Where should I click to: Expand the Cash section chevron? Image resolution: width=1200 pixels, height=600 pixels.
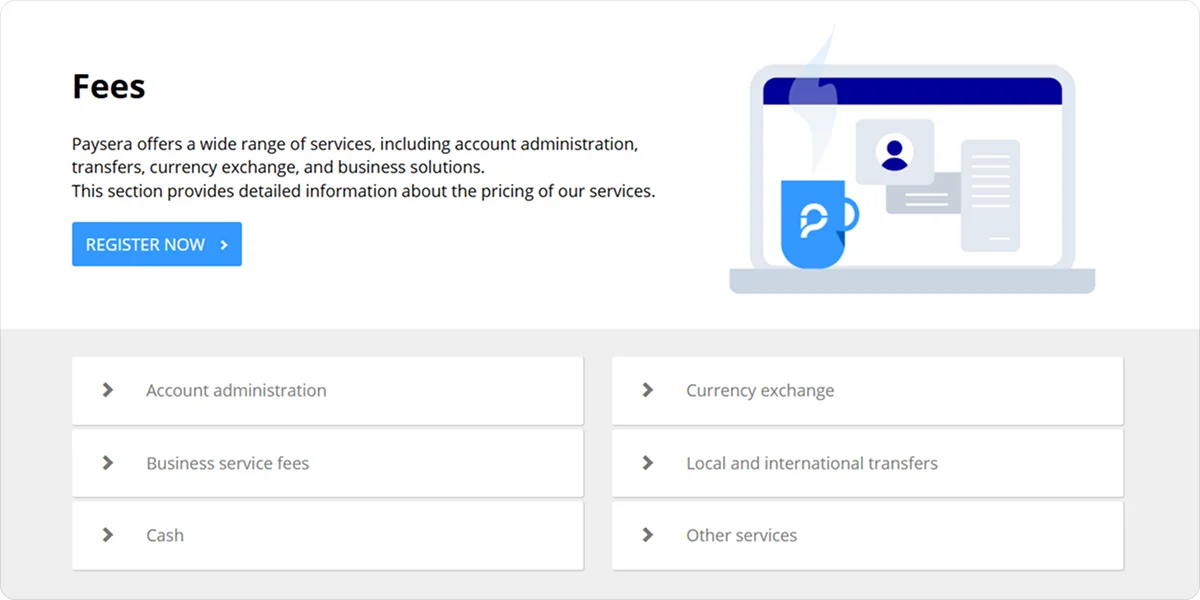click(108, 535)
